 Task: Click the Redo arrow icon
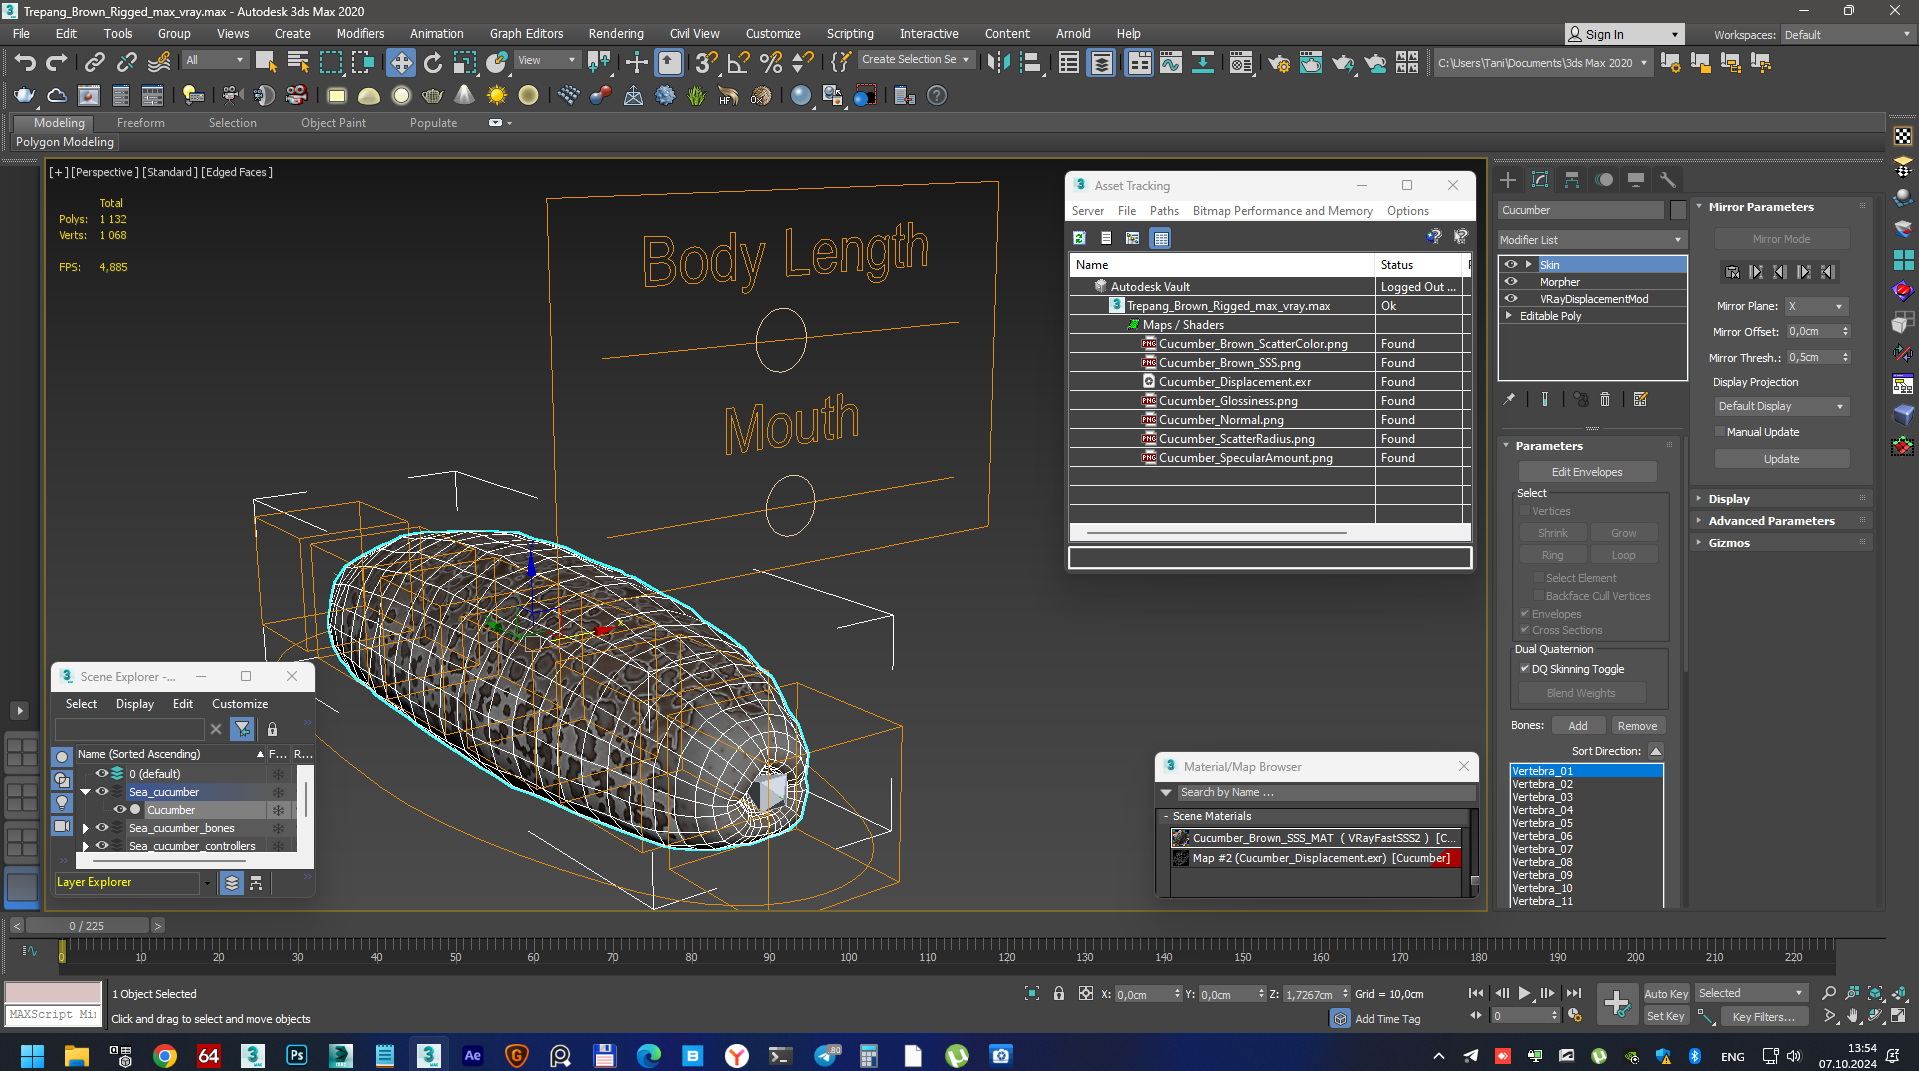click(x=56, y=63)
